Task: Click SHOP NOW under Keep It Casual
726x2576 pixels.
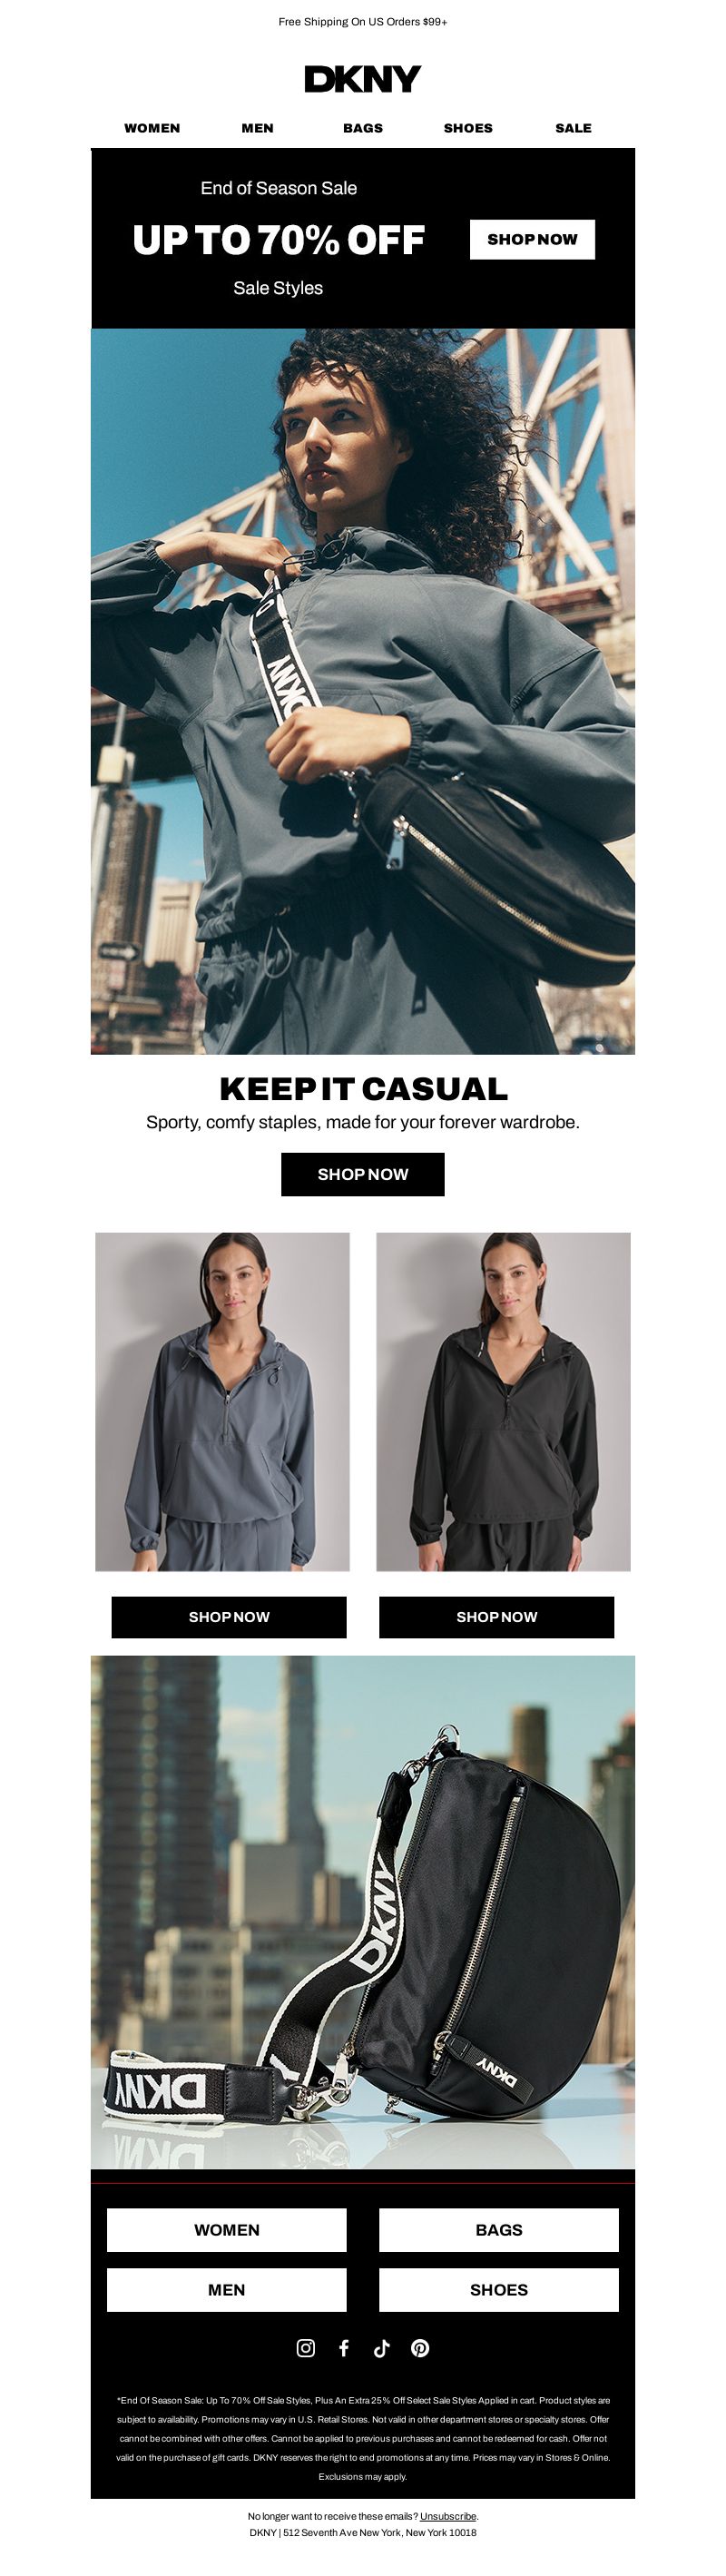Action: (363, 1174)
